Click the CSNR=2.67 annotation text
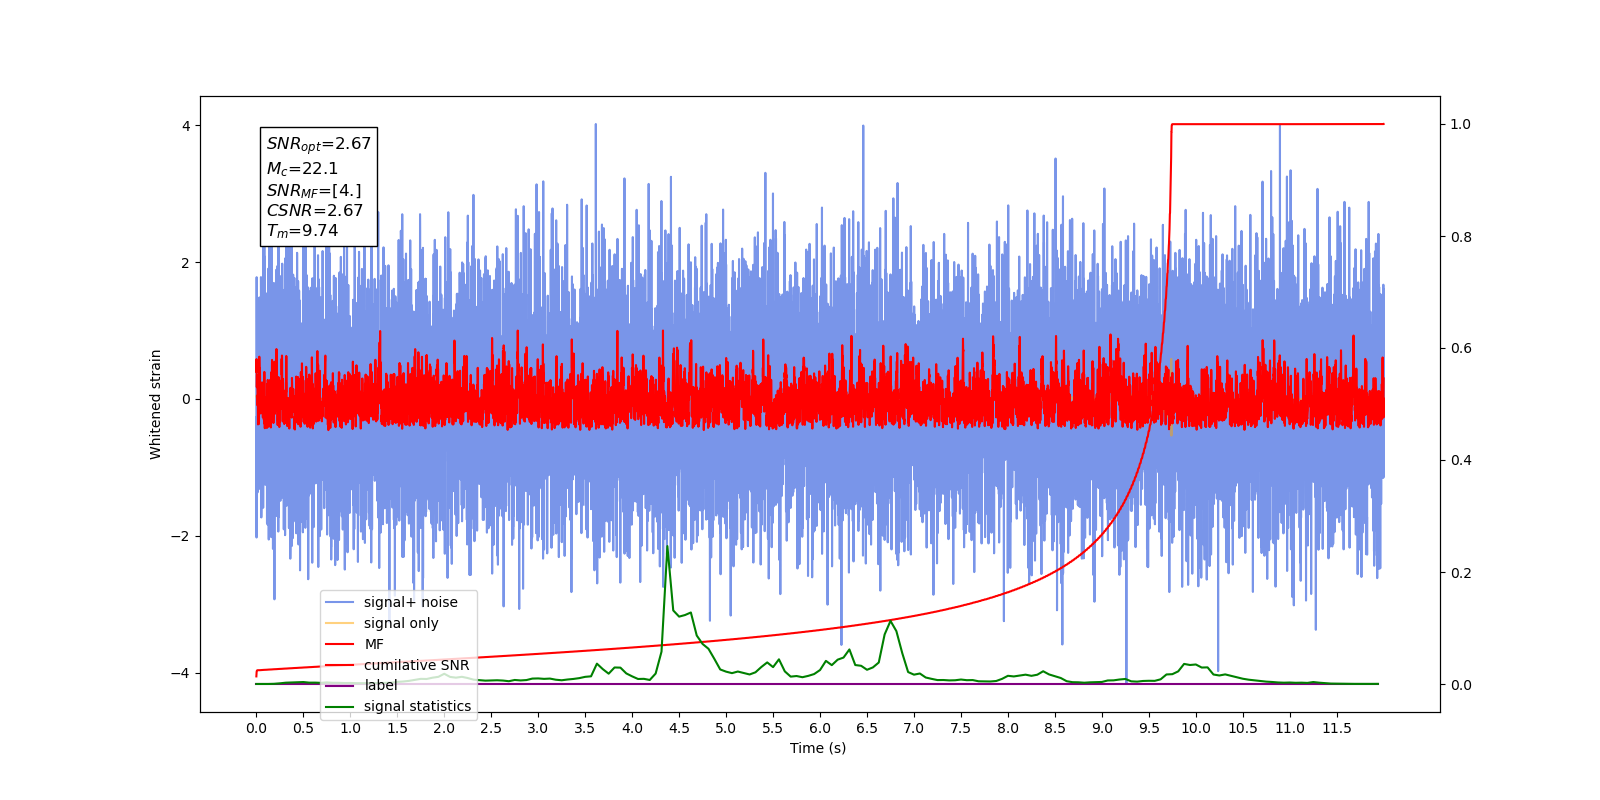The image size is (1600, 800). point(314,211)
